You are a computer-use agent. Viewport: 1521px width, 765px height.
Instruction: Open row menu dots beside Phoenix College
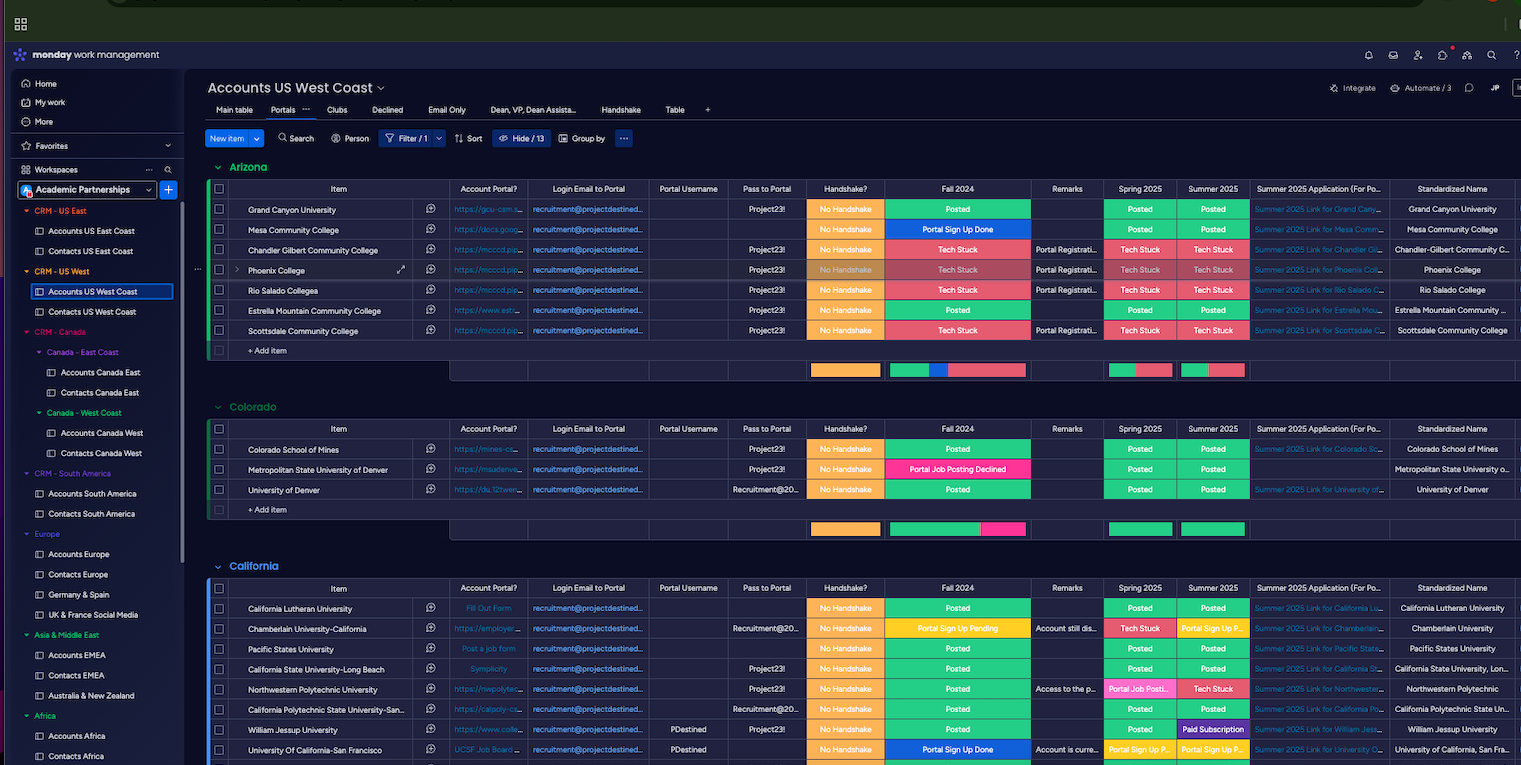(x=196, y=270)
